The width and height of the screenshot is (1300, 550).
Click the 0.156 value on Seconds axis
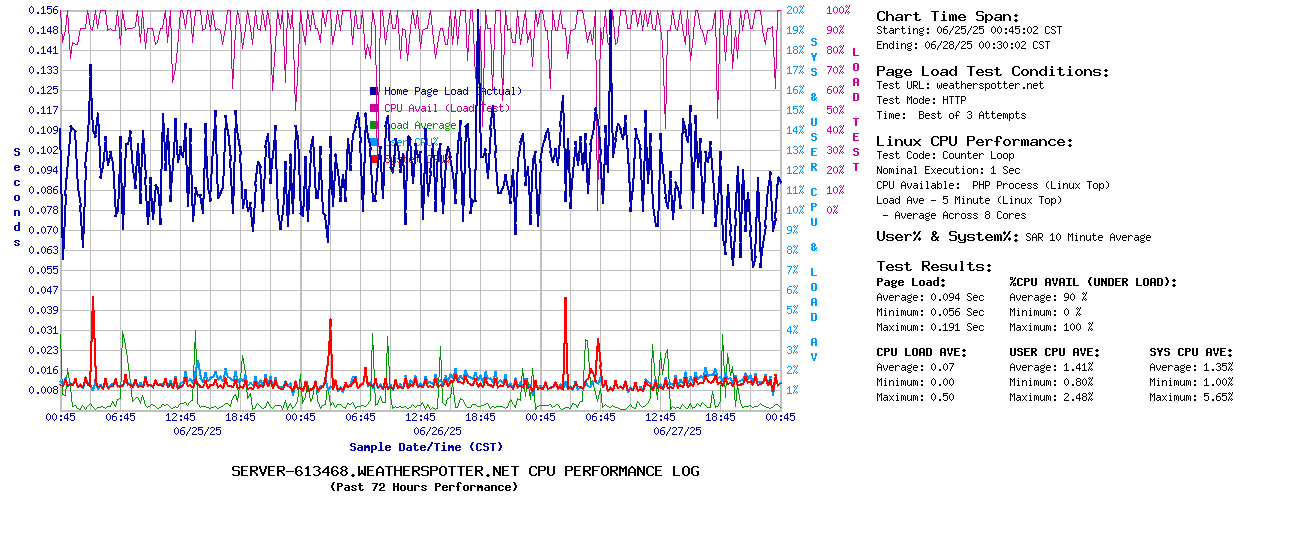(43, 10)
